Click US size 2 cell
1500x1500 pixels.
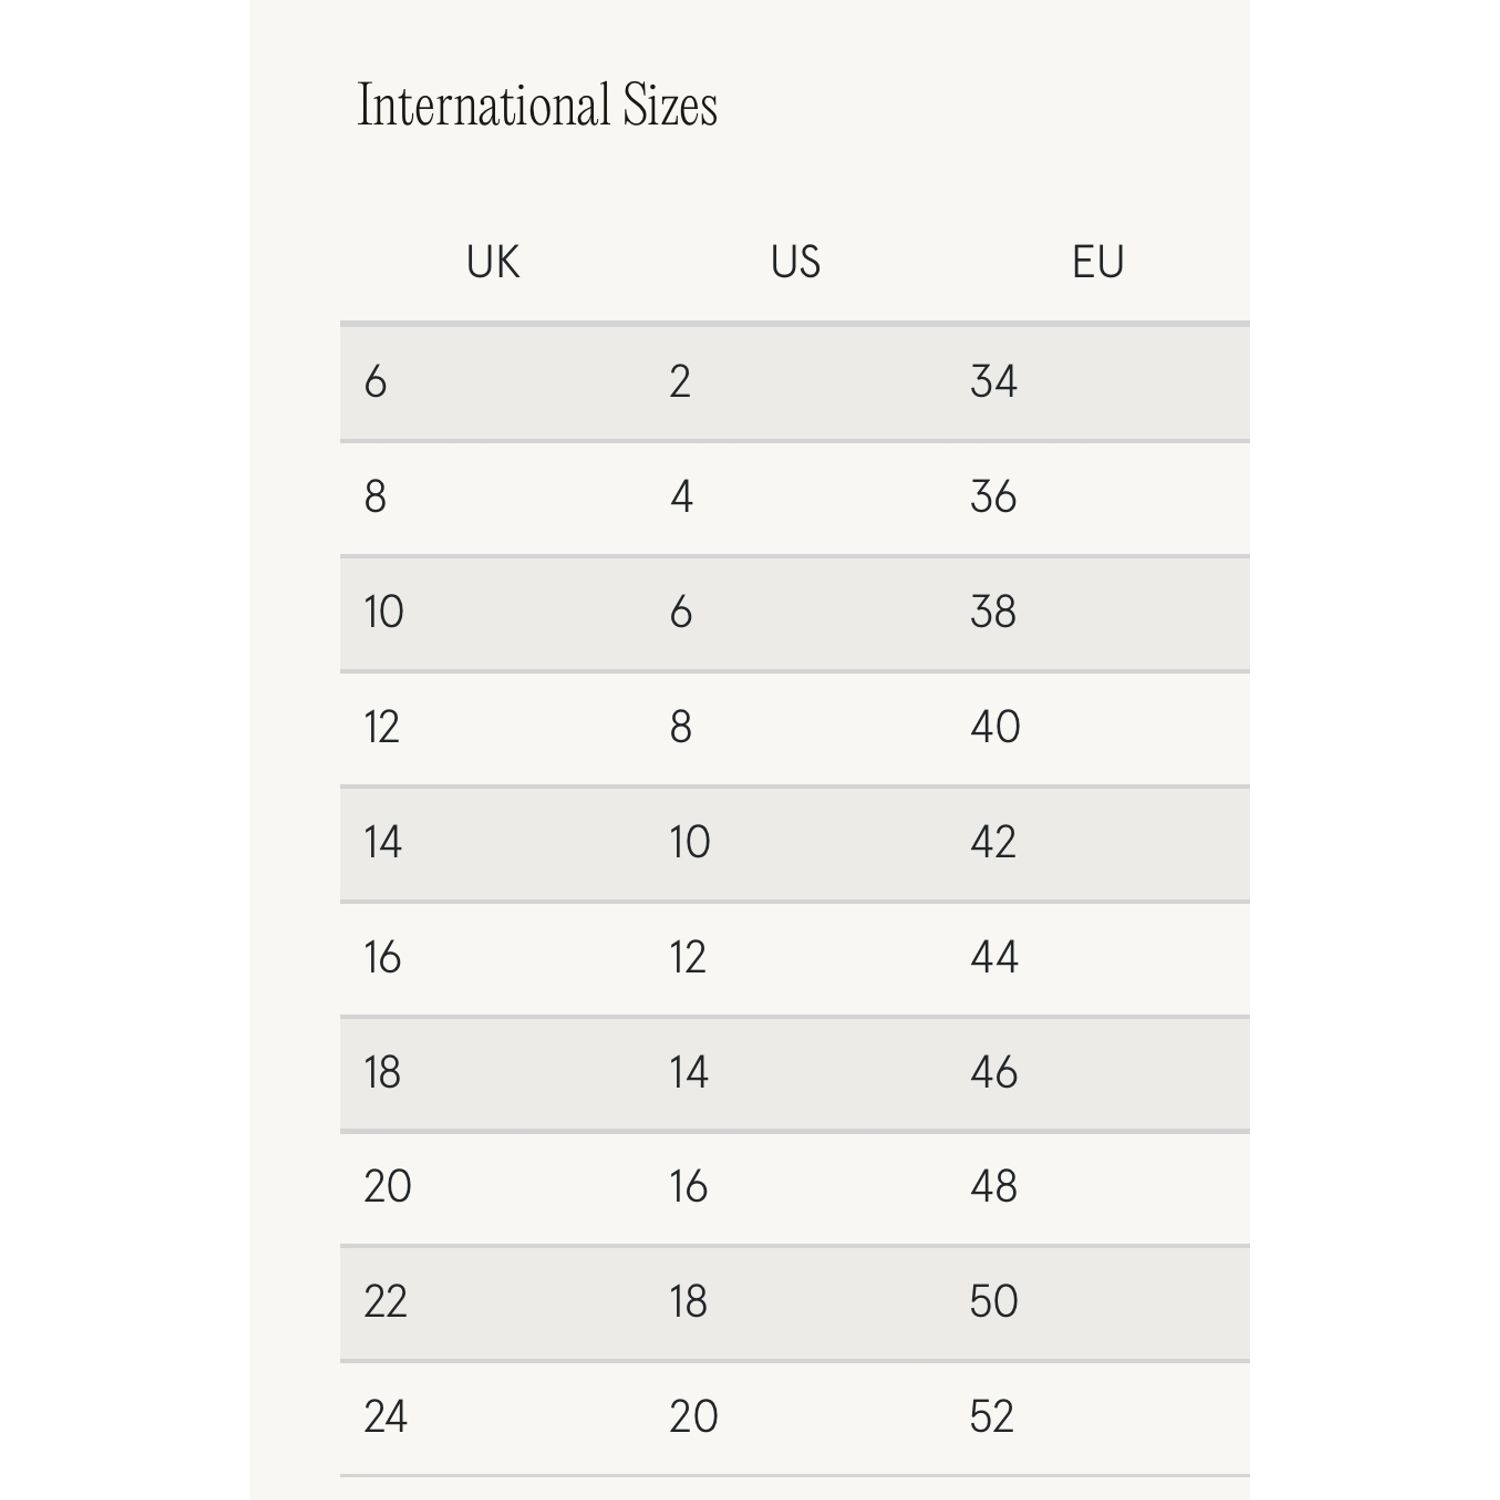(680, 382)
